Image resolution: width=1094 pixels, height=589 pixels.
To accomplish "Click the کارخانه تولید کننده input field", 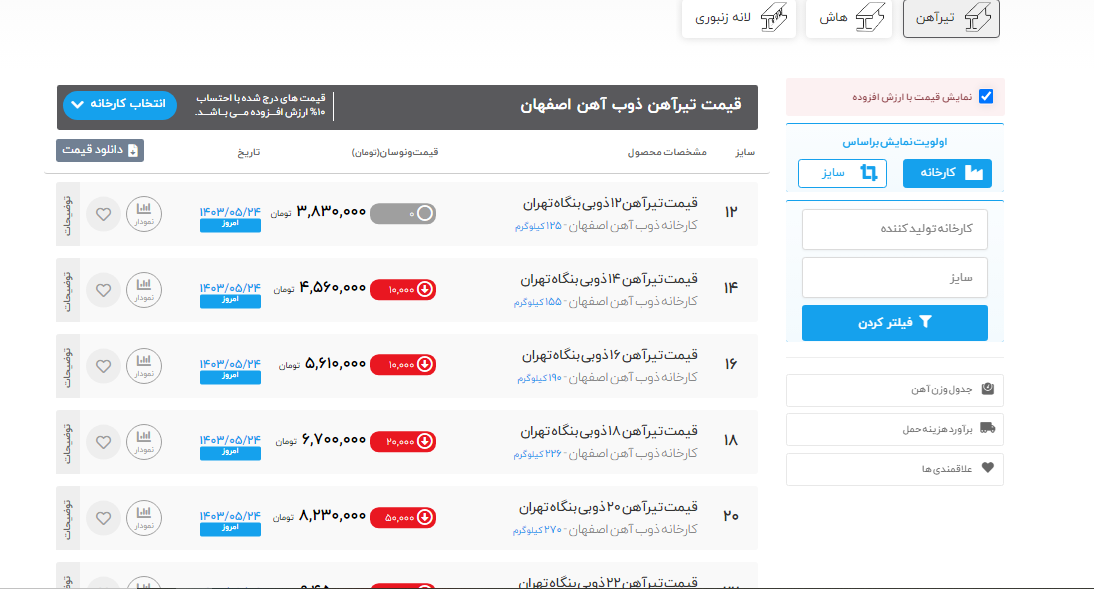I will (895, 229).
